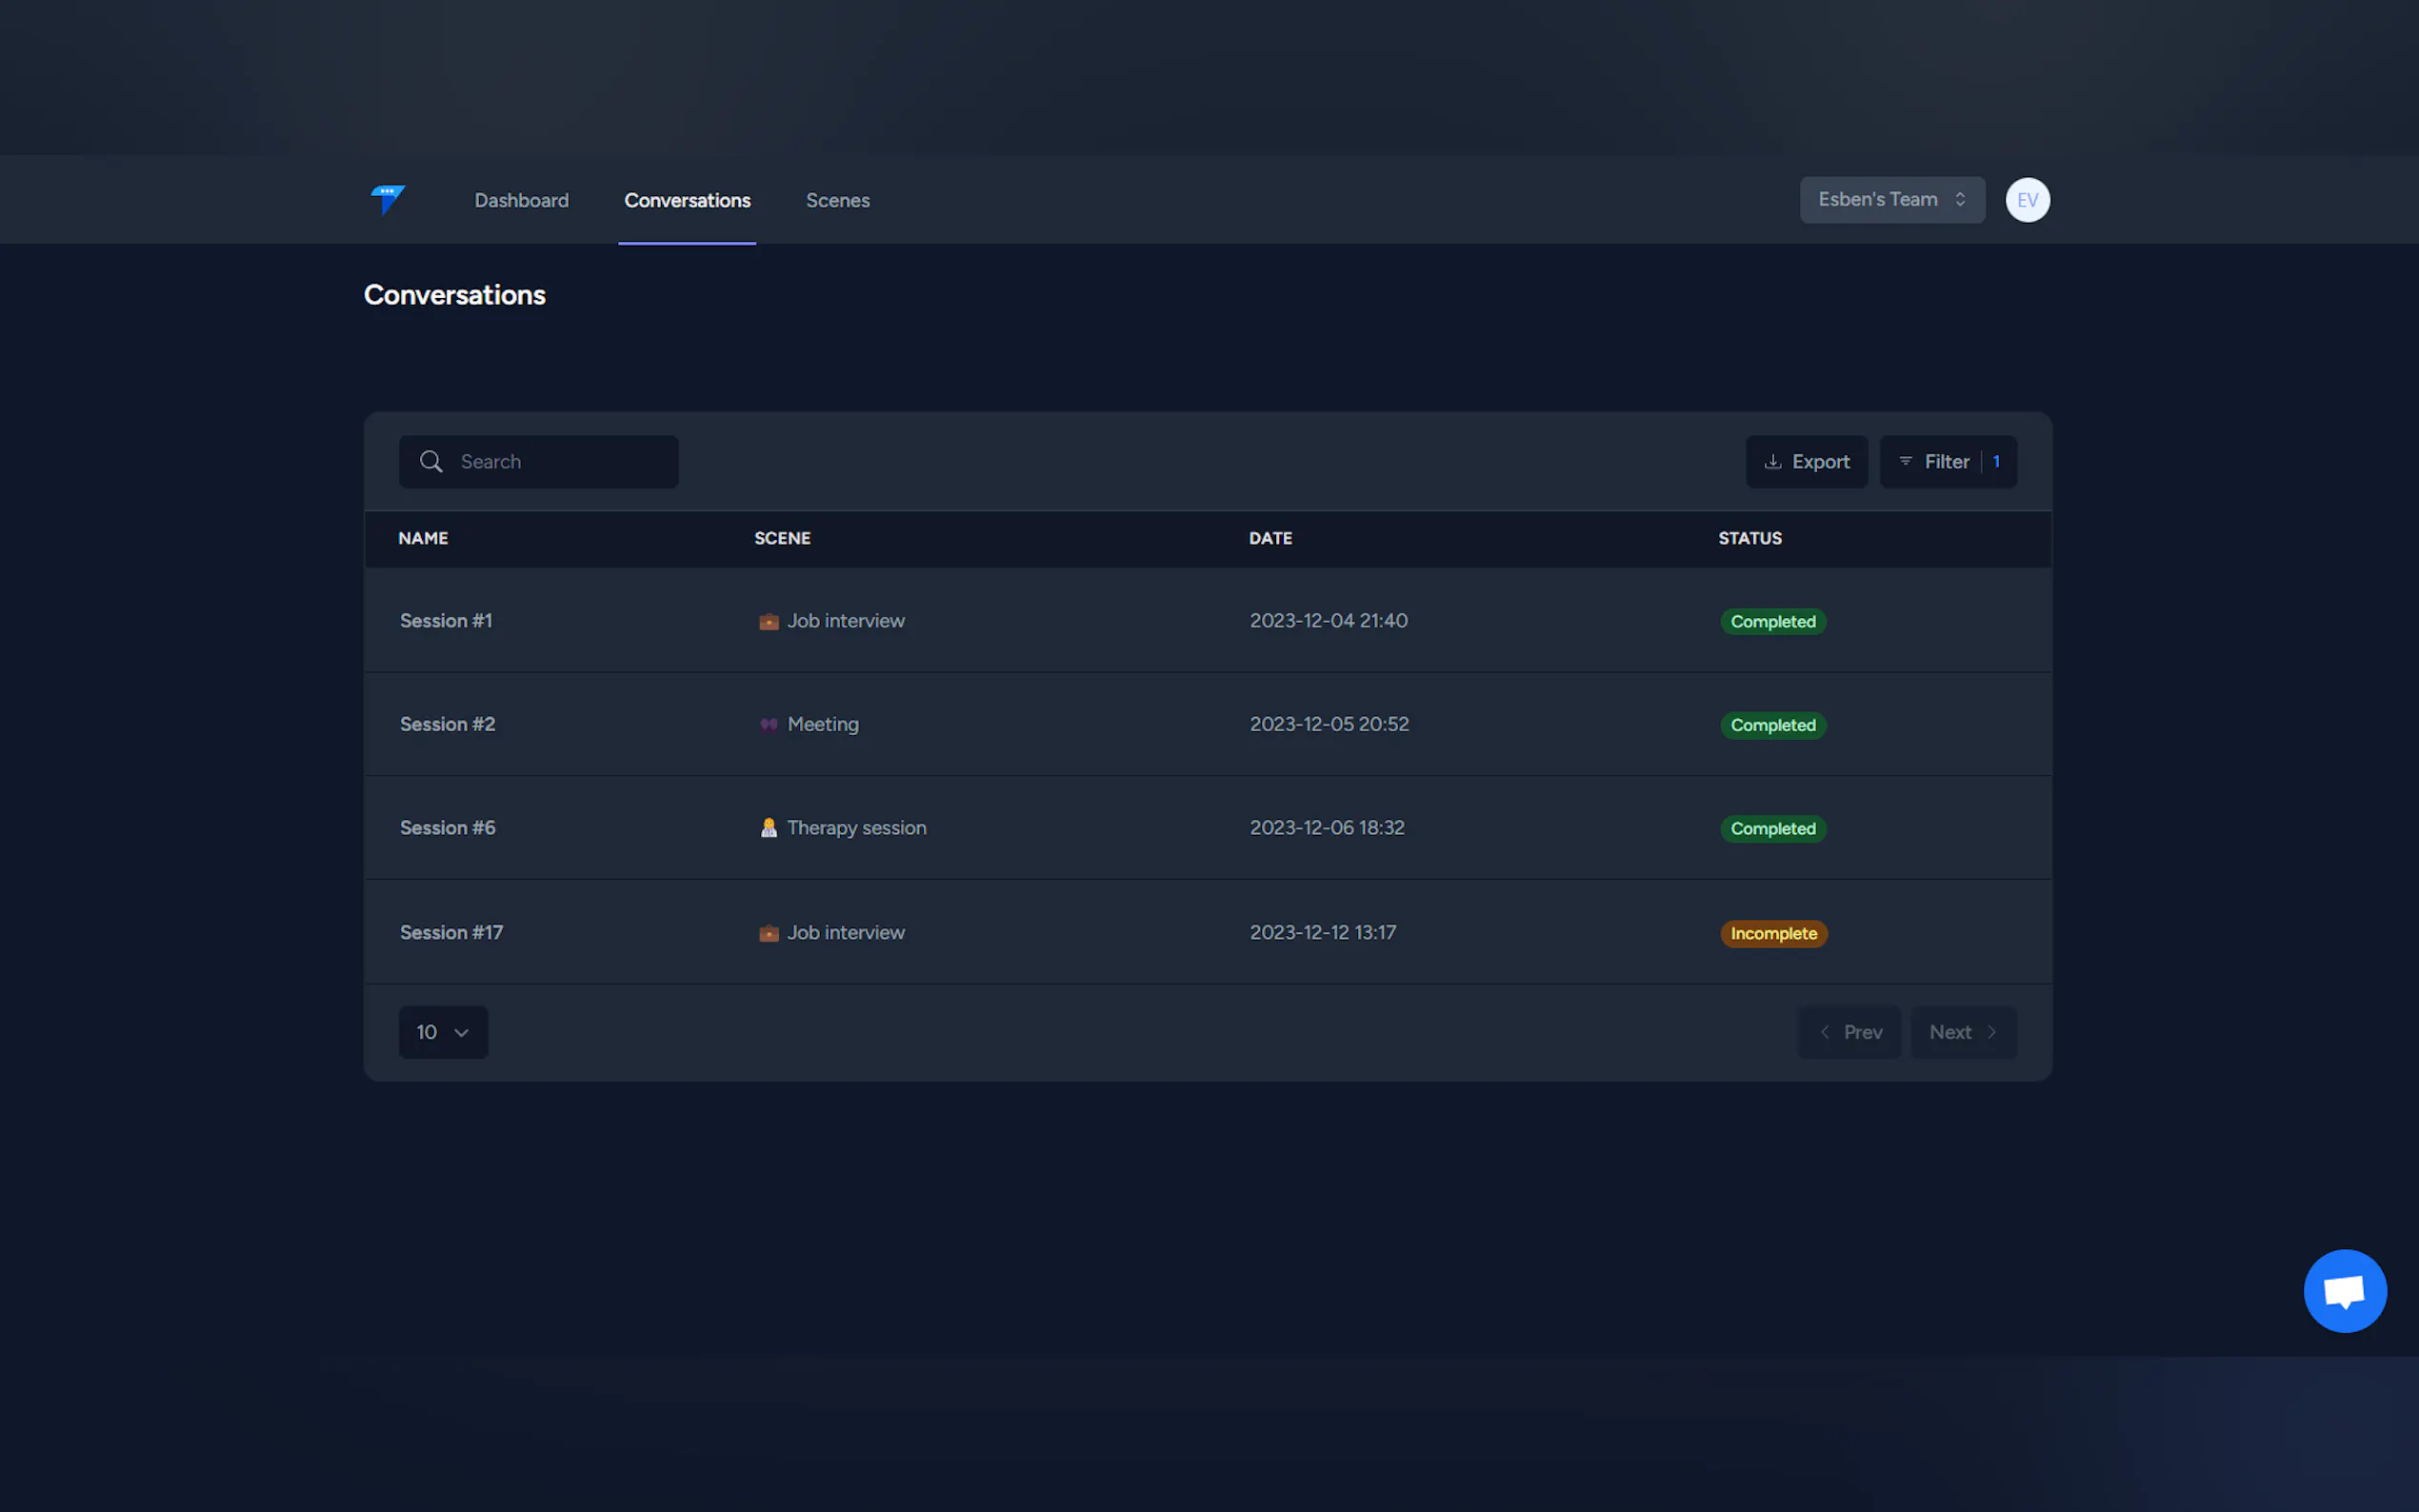Click the briefcase icon in Session #17 row
The image size is (2419, 1512).
click(x=768, y=933)
